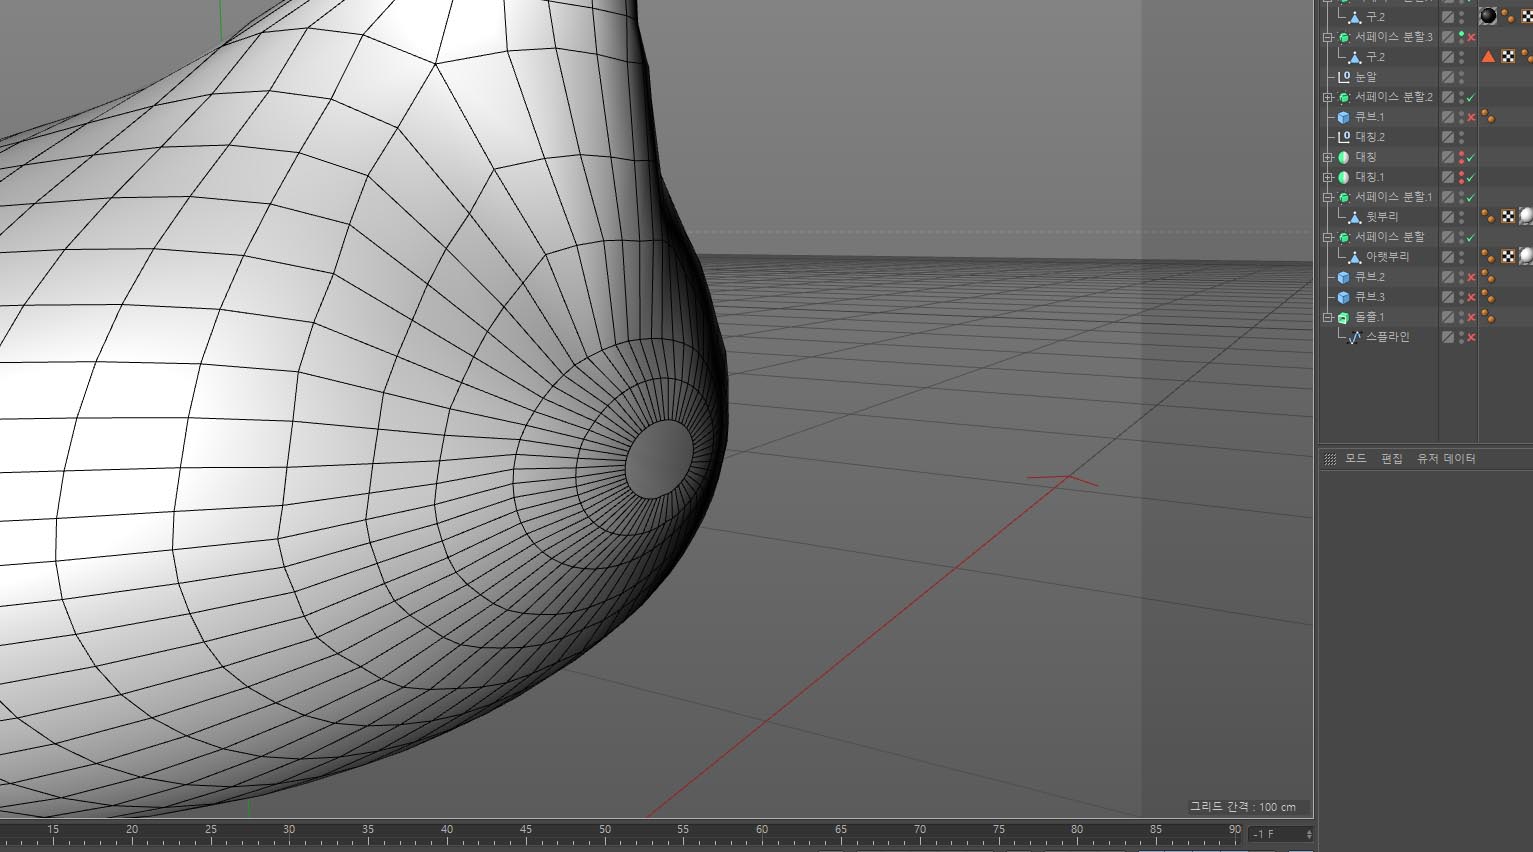Viewport: 1533px width, 852px height.
Task: Select the UVW checker tag on 아랫부리
Action: [x=1508, y=257]
